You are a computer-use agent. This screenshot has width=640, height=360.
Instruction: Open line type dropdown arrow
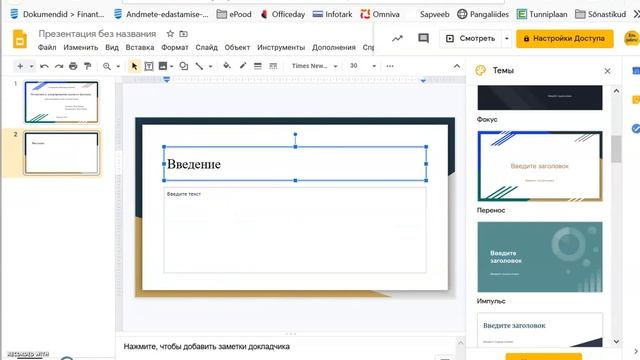point(211,66)
